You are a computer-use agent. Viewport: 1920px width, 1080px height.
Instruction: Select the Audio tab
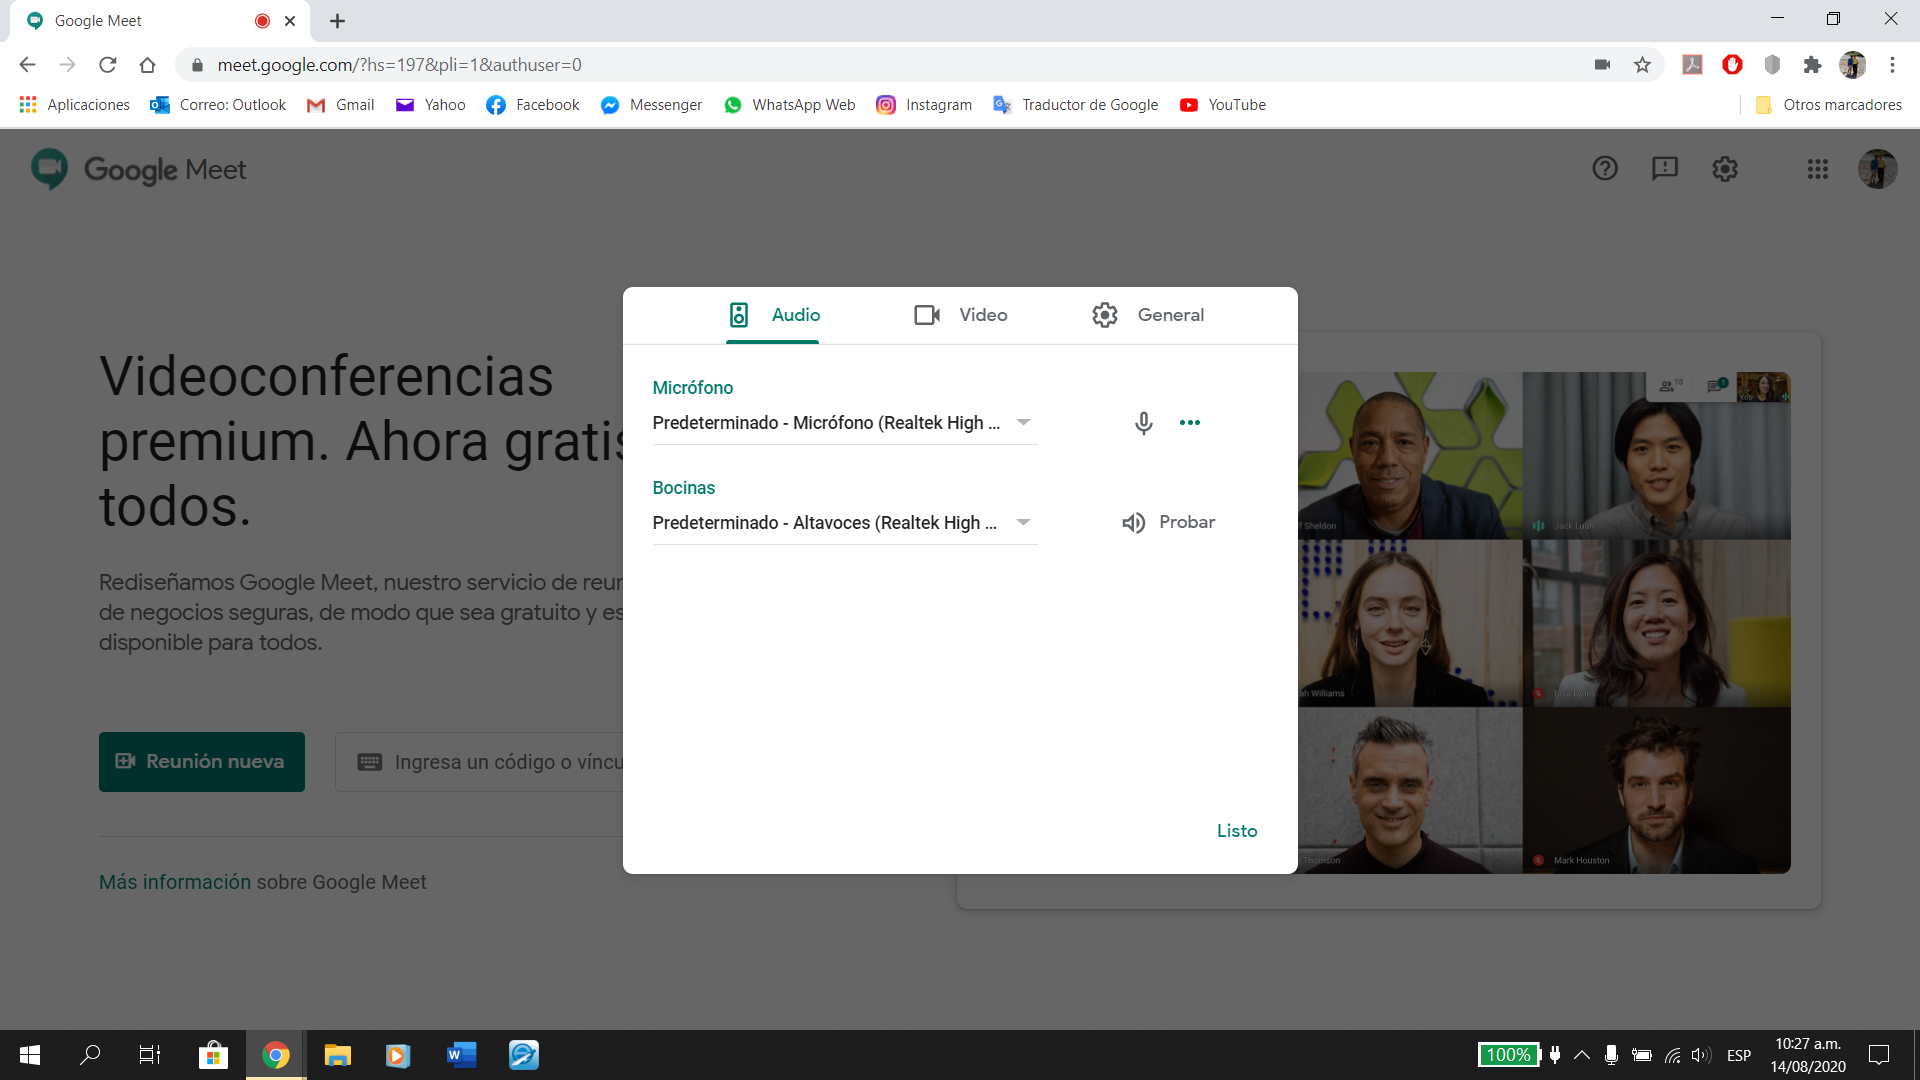773,315
